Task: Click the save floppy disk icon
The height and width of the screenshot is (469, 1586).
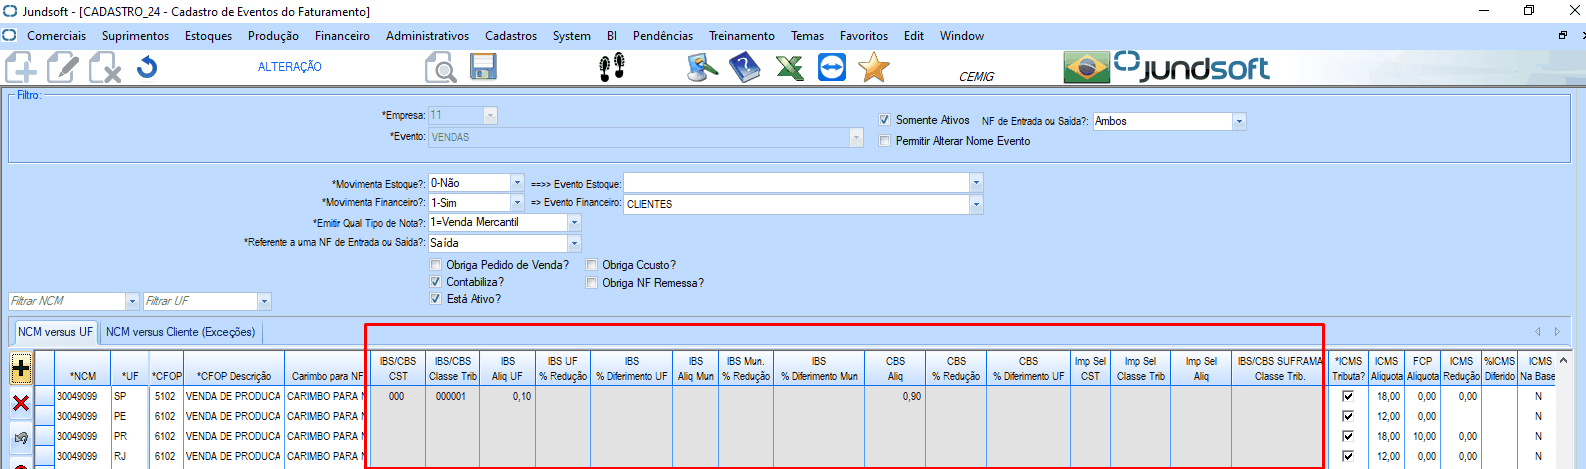Action: tap(484, 68)
